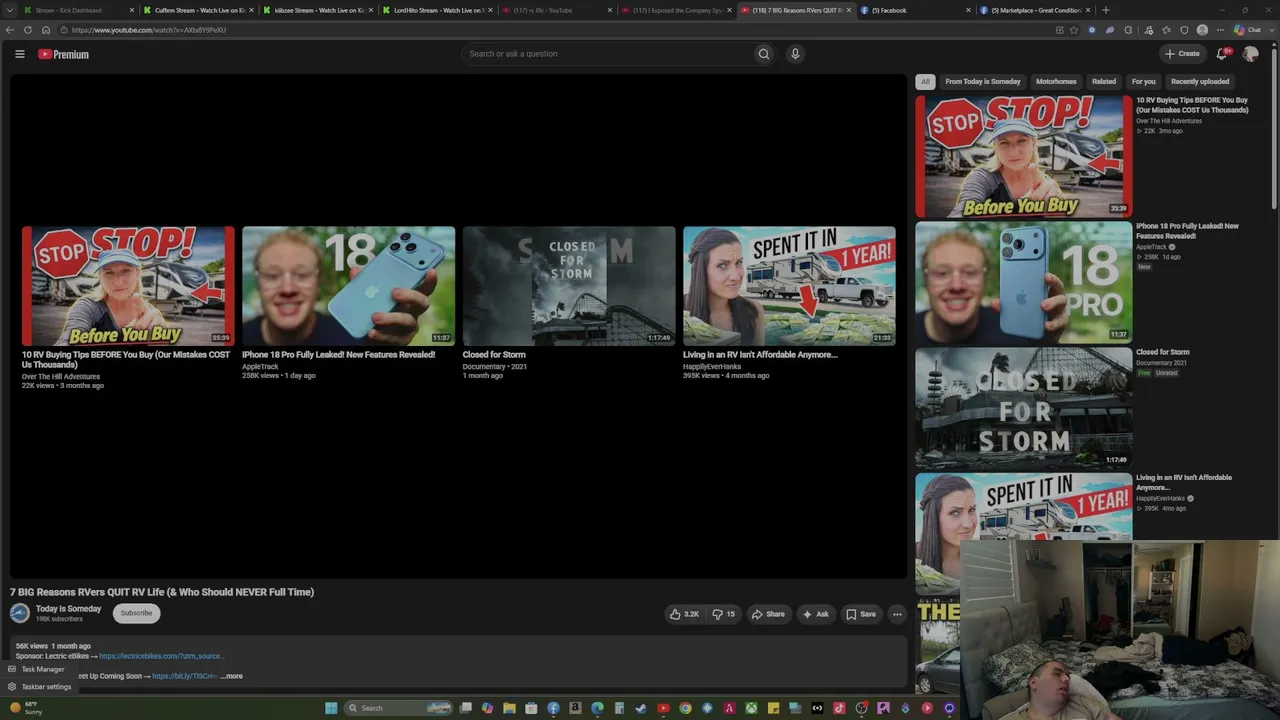The width and height of the screenshot is (1280, 720).
Task: Open sidebar 10 RV Buying Tips title
Action: (1192, 105)
